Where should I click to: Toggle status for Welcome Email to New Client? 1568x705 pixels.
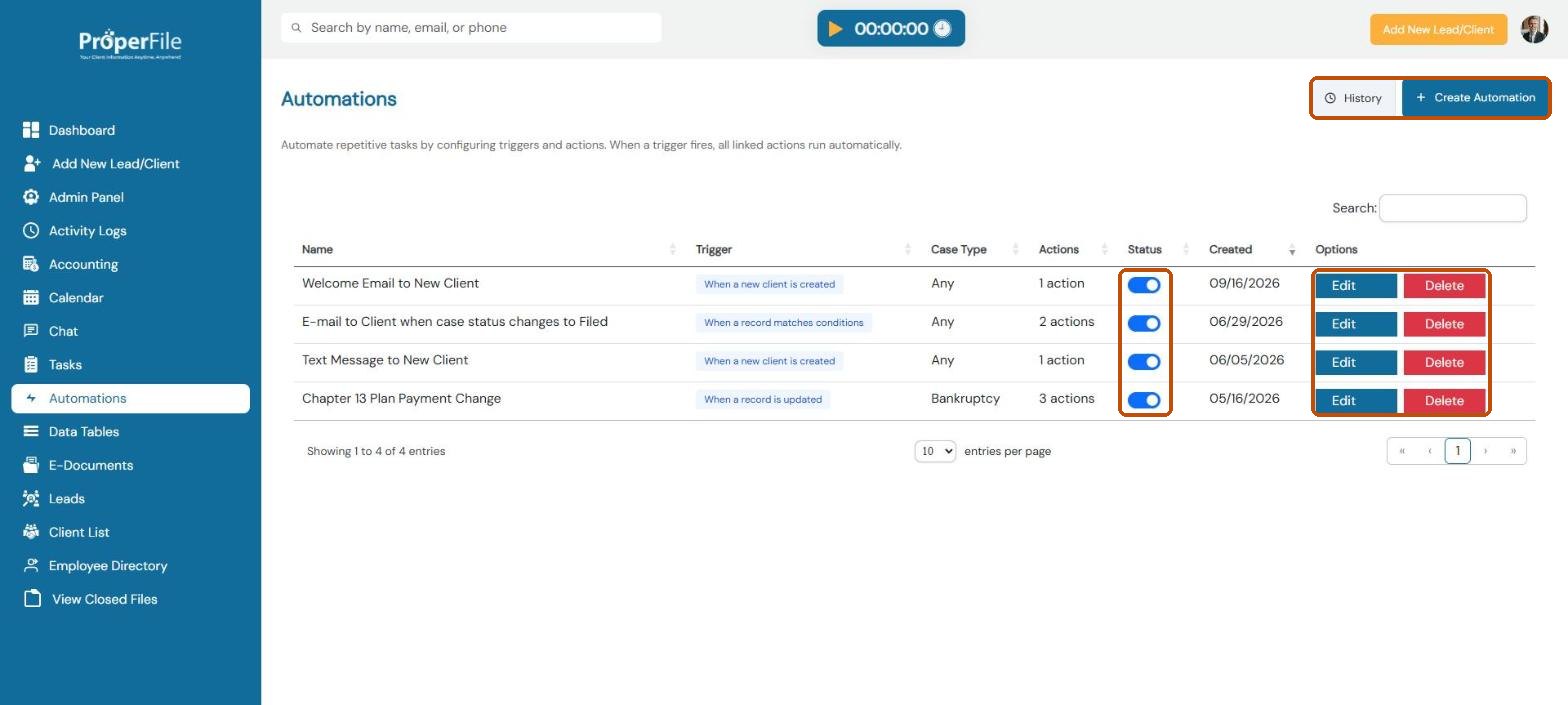coord(1144,285)
